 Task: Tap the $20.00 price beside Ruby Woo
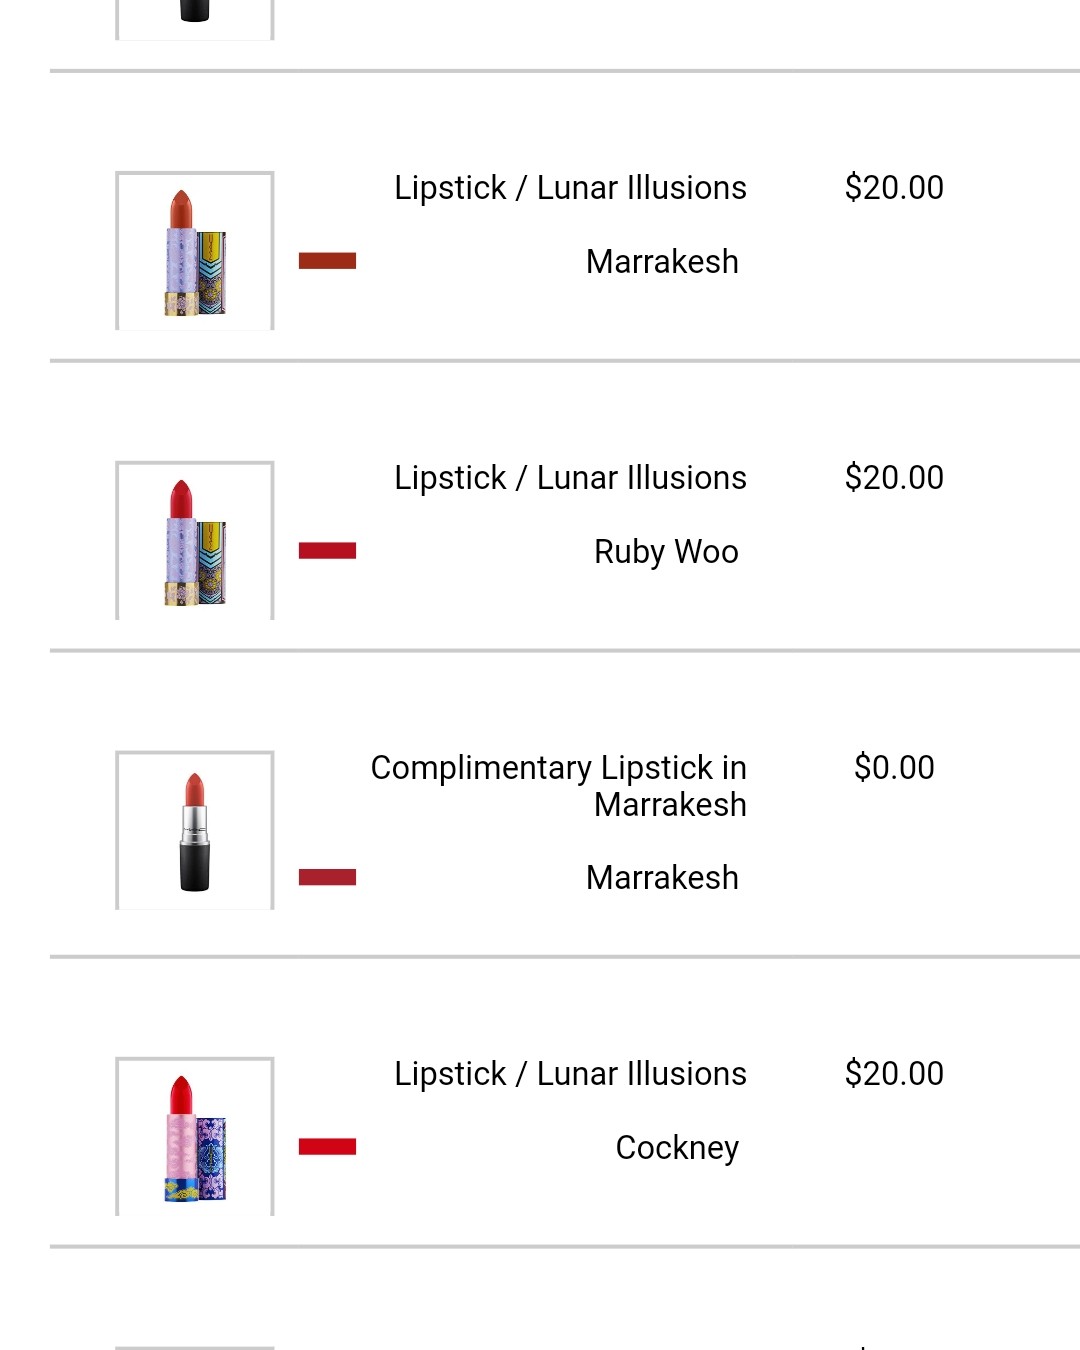click(894, 478)
